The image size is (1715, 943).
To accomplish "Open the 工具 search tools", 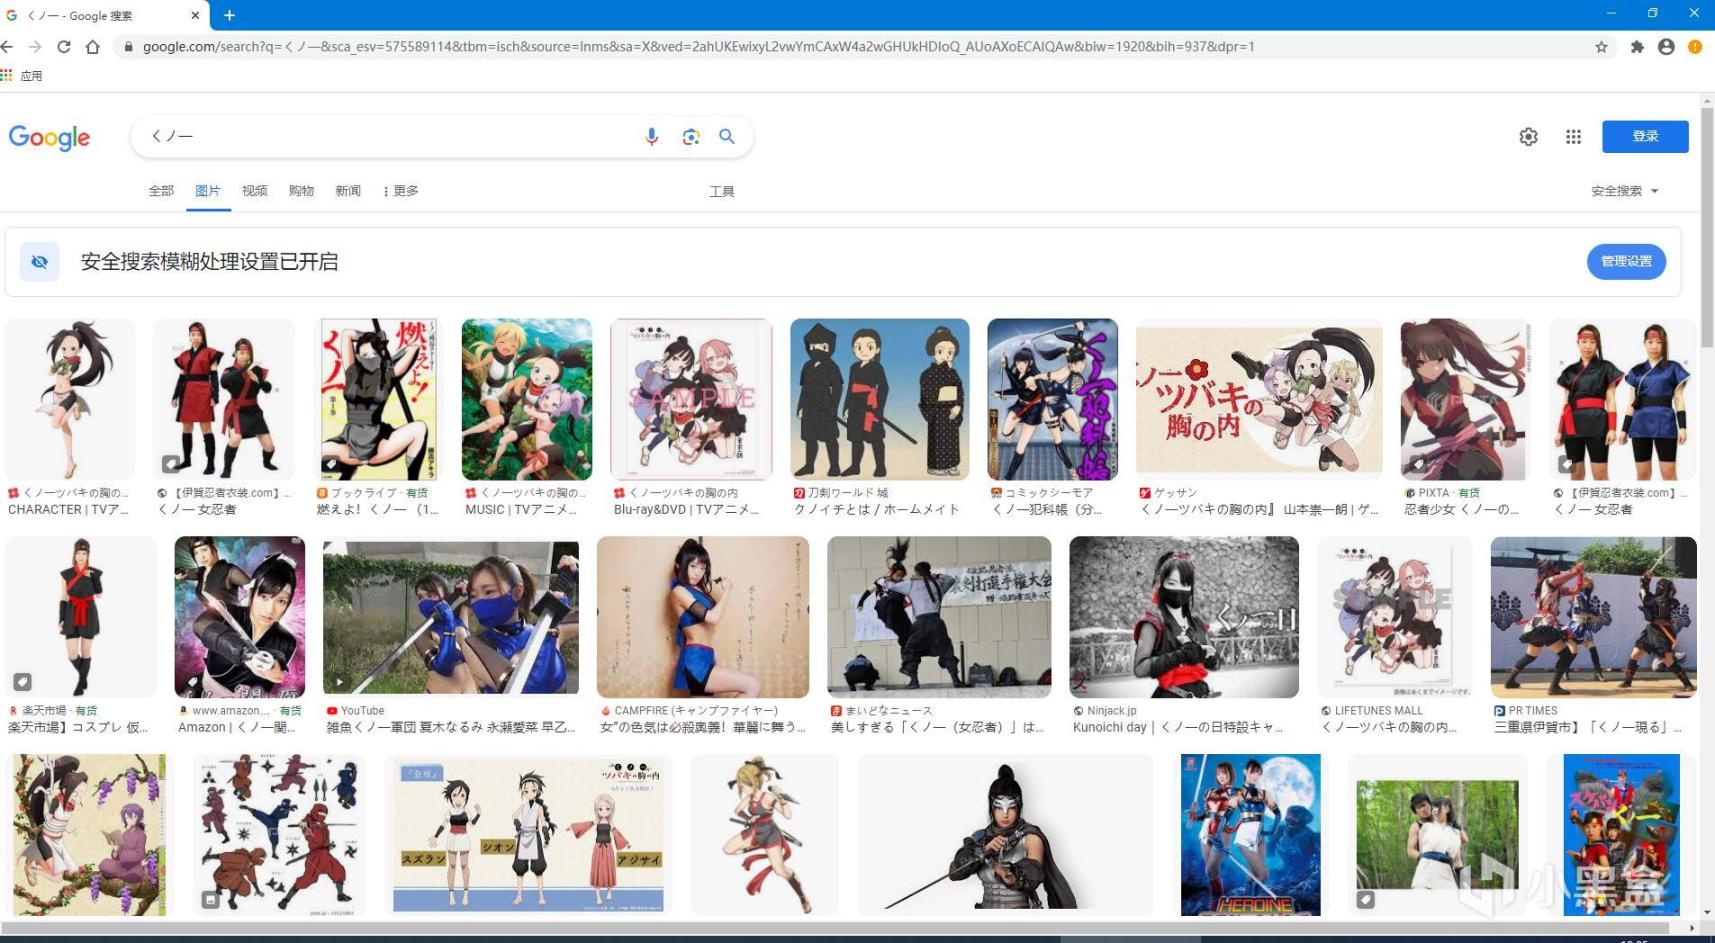I will (x=722, y=191).
